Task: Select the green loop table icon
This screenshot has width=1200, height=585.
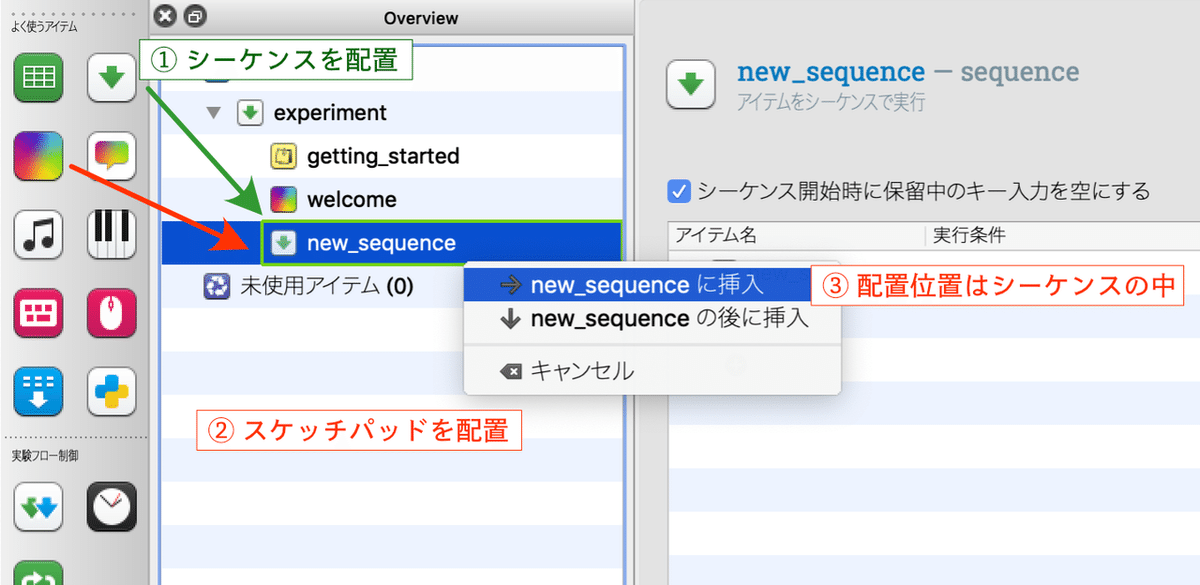Action: pos(39,78)
